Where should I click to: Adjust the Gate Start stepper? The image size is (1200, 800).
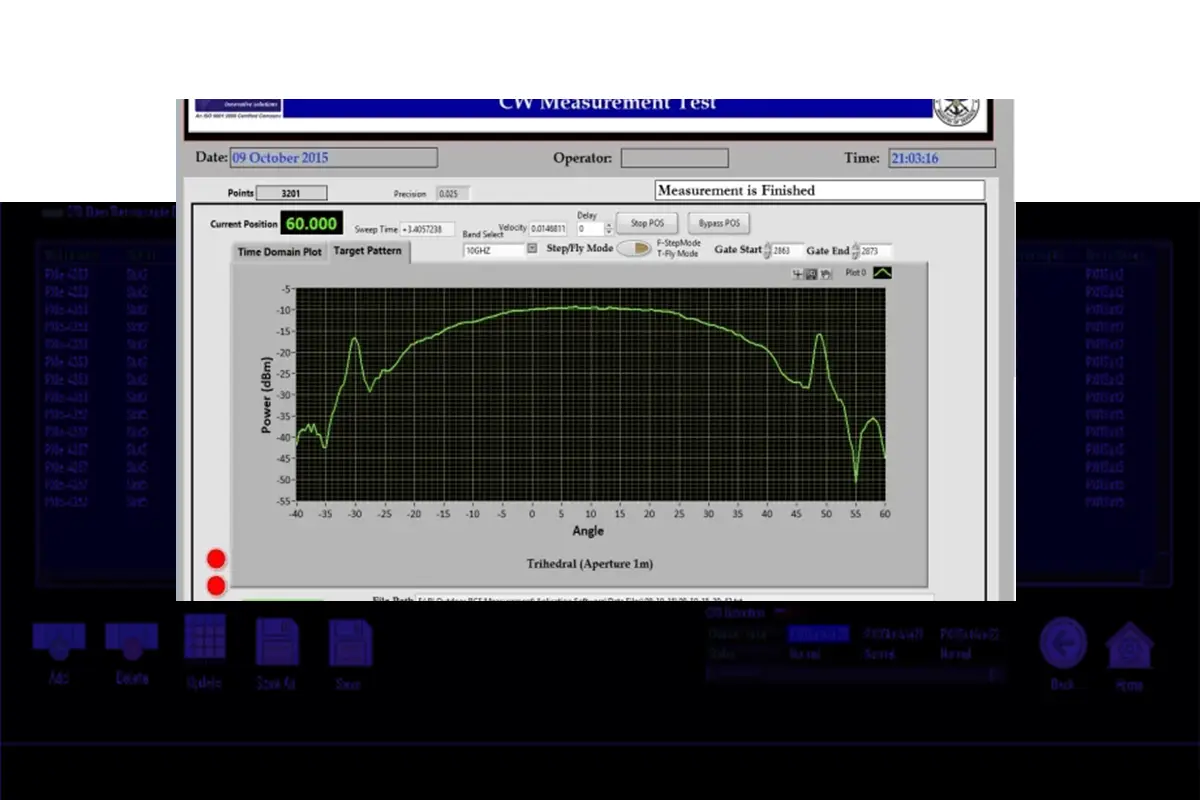tap(767, 251)
